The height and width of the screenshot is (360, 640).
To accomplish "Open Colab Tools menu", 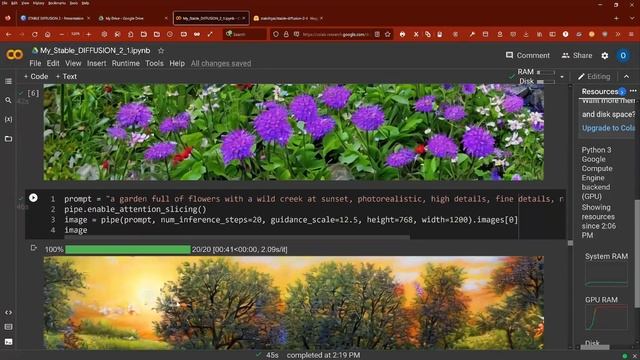I will [x=154, y=64].
